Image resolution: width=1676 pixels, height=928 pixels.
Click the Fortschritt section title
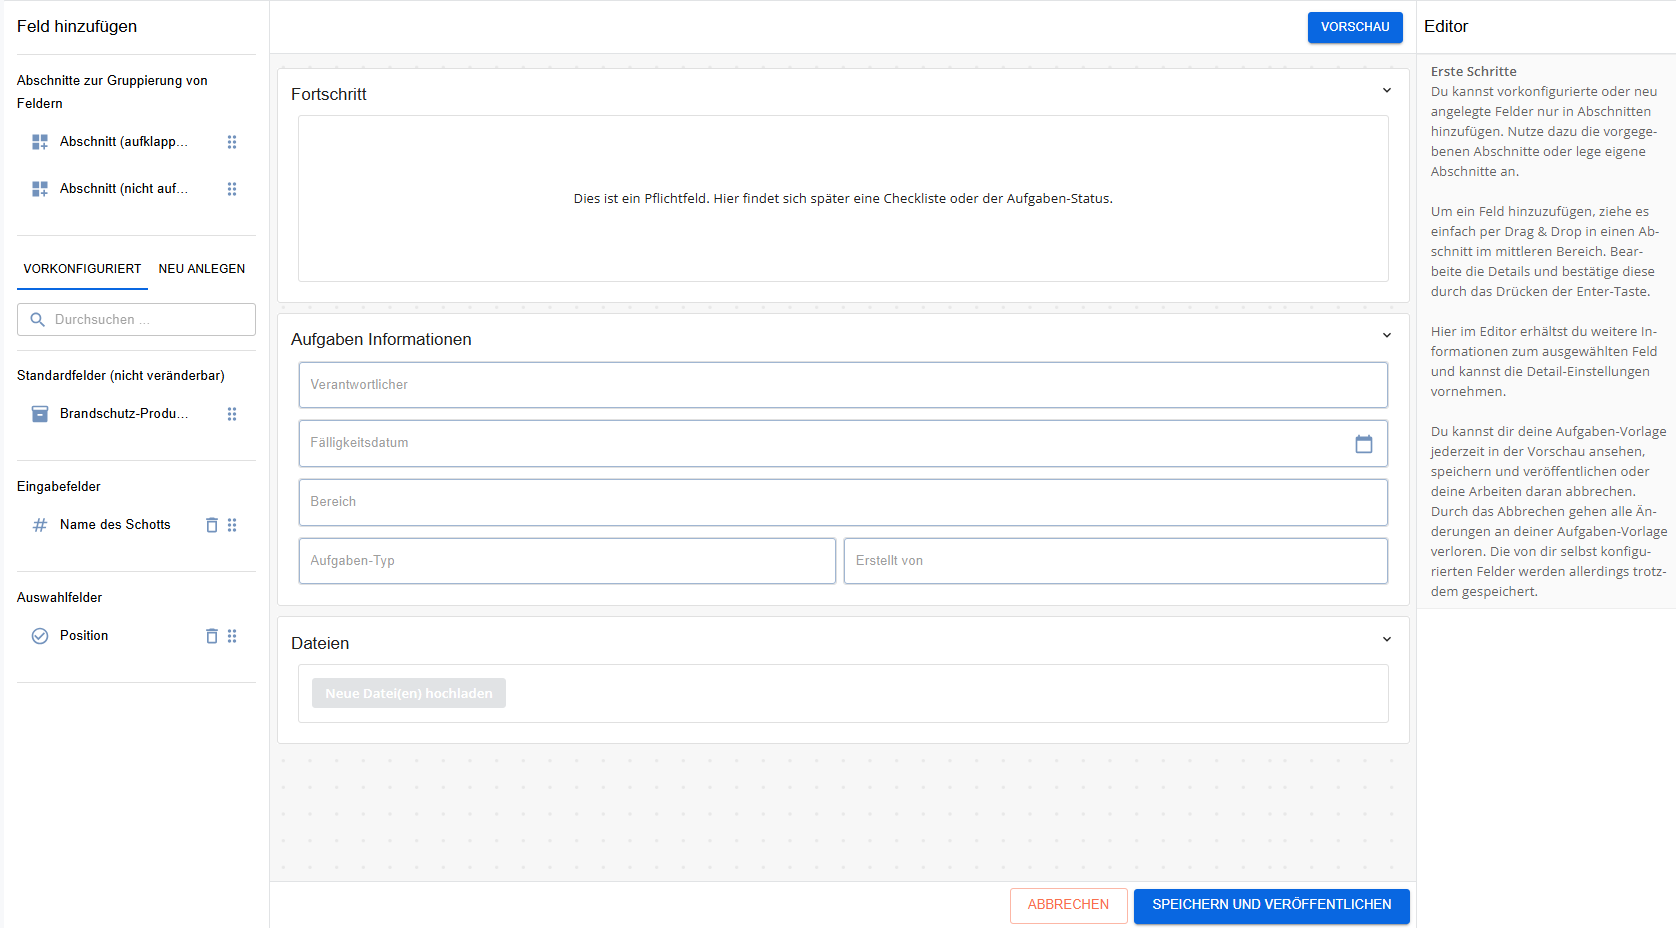tap(329, 94)
